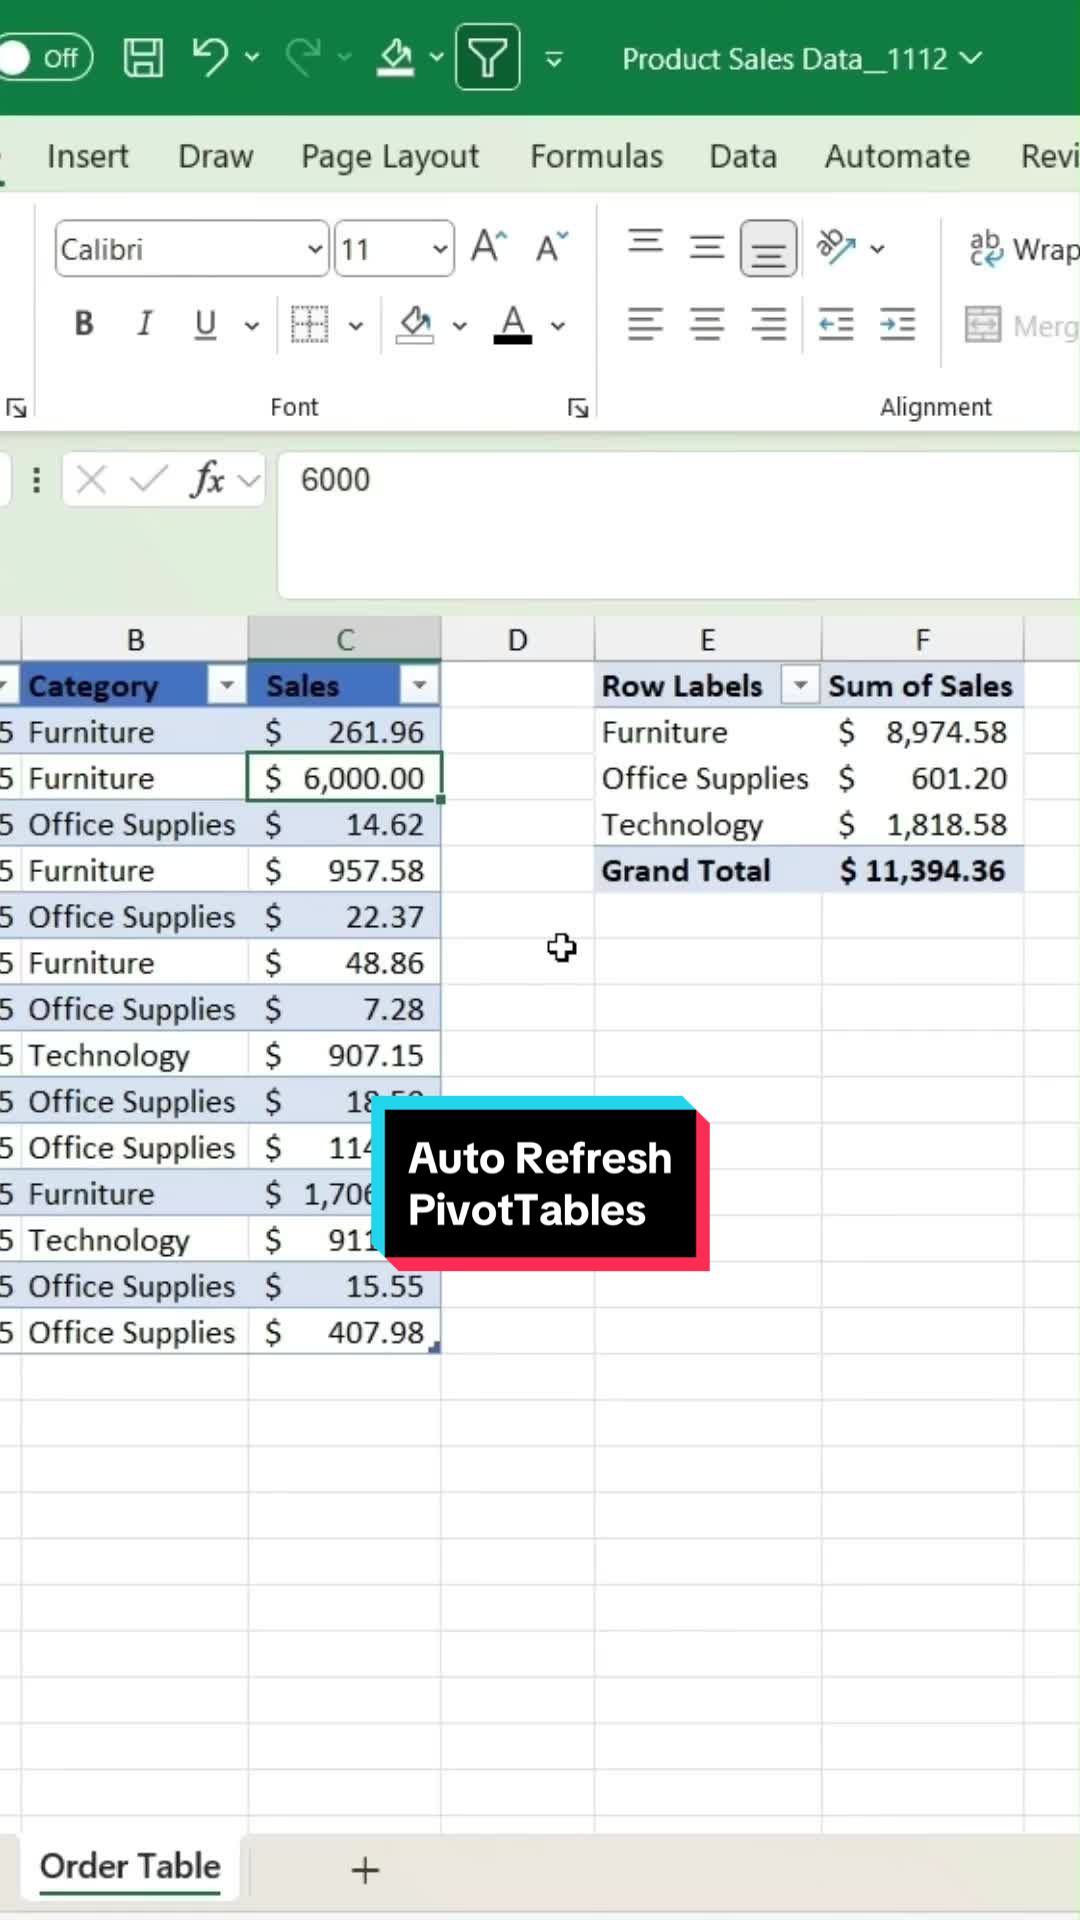Image resolution: width=1080 pixels, height=1920 pixels.
Task: Click the Redo arrow
Action: point(303,57)
